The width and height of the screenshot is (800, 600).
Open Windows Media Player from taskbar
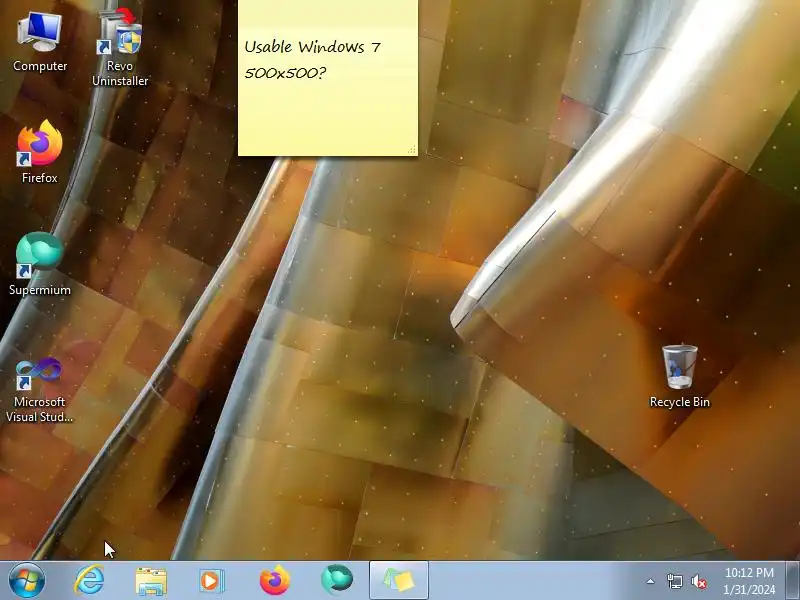(x=211, y=581)
